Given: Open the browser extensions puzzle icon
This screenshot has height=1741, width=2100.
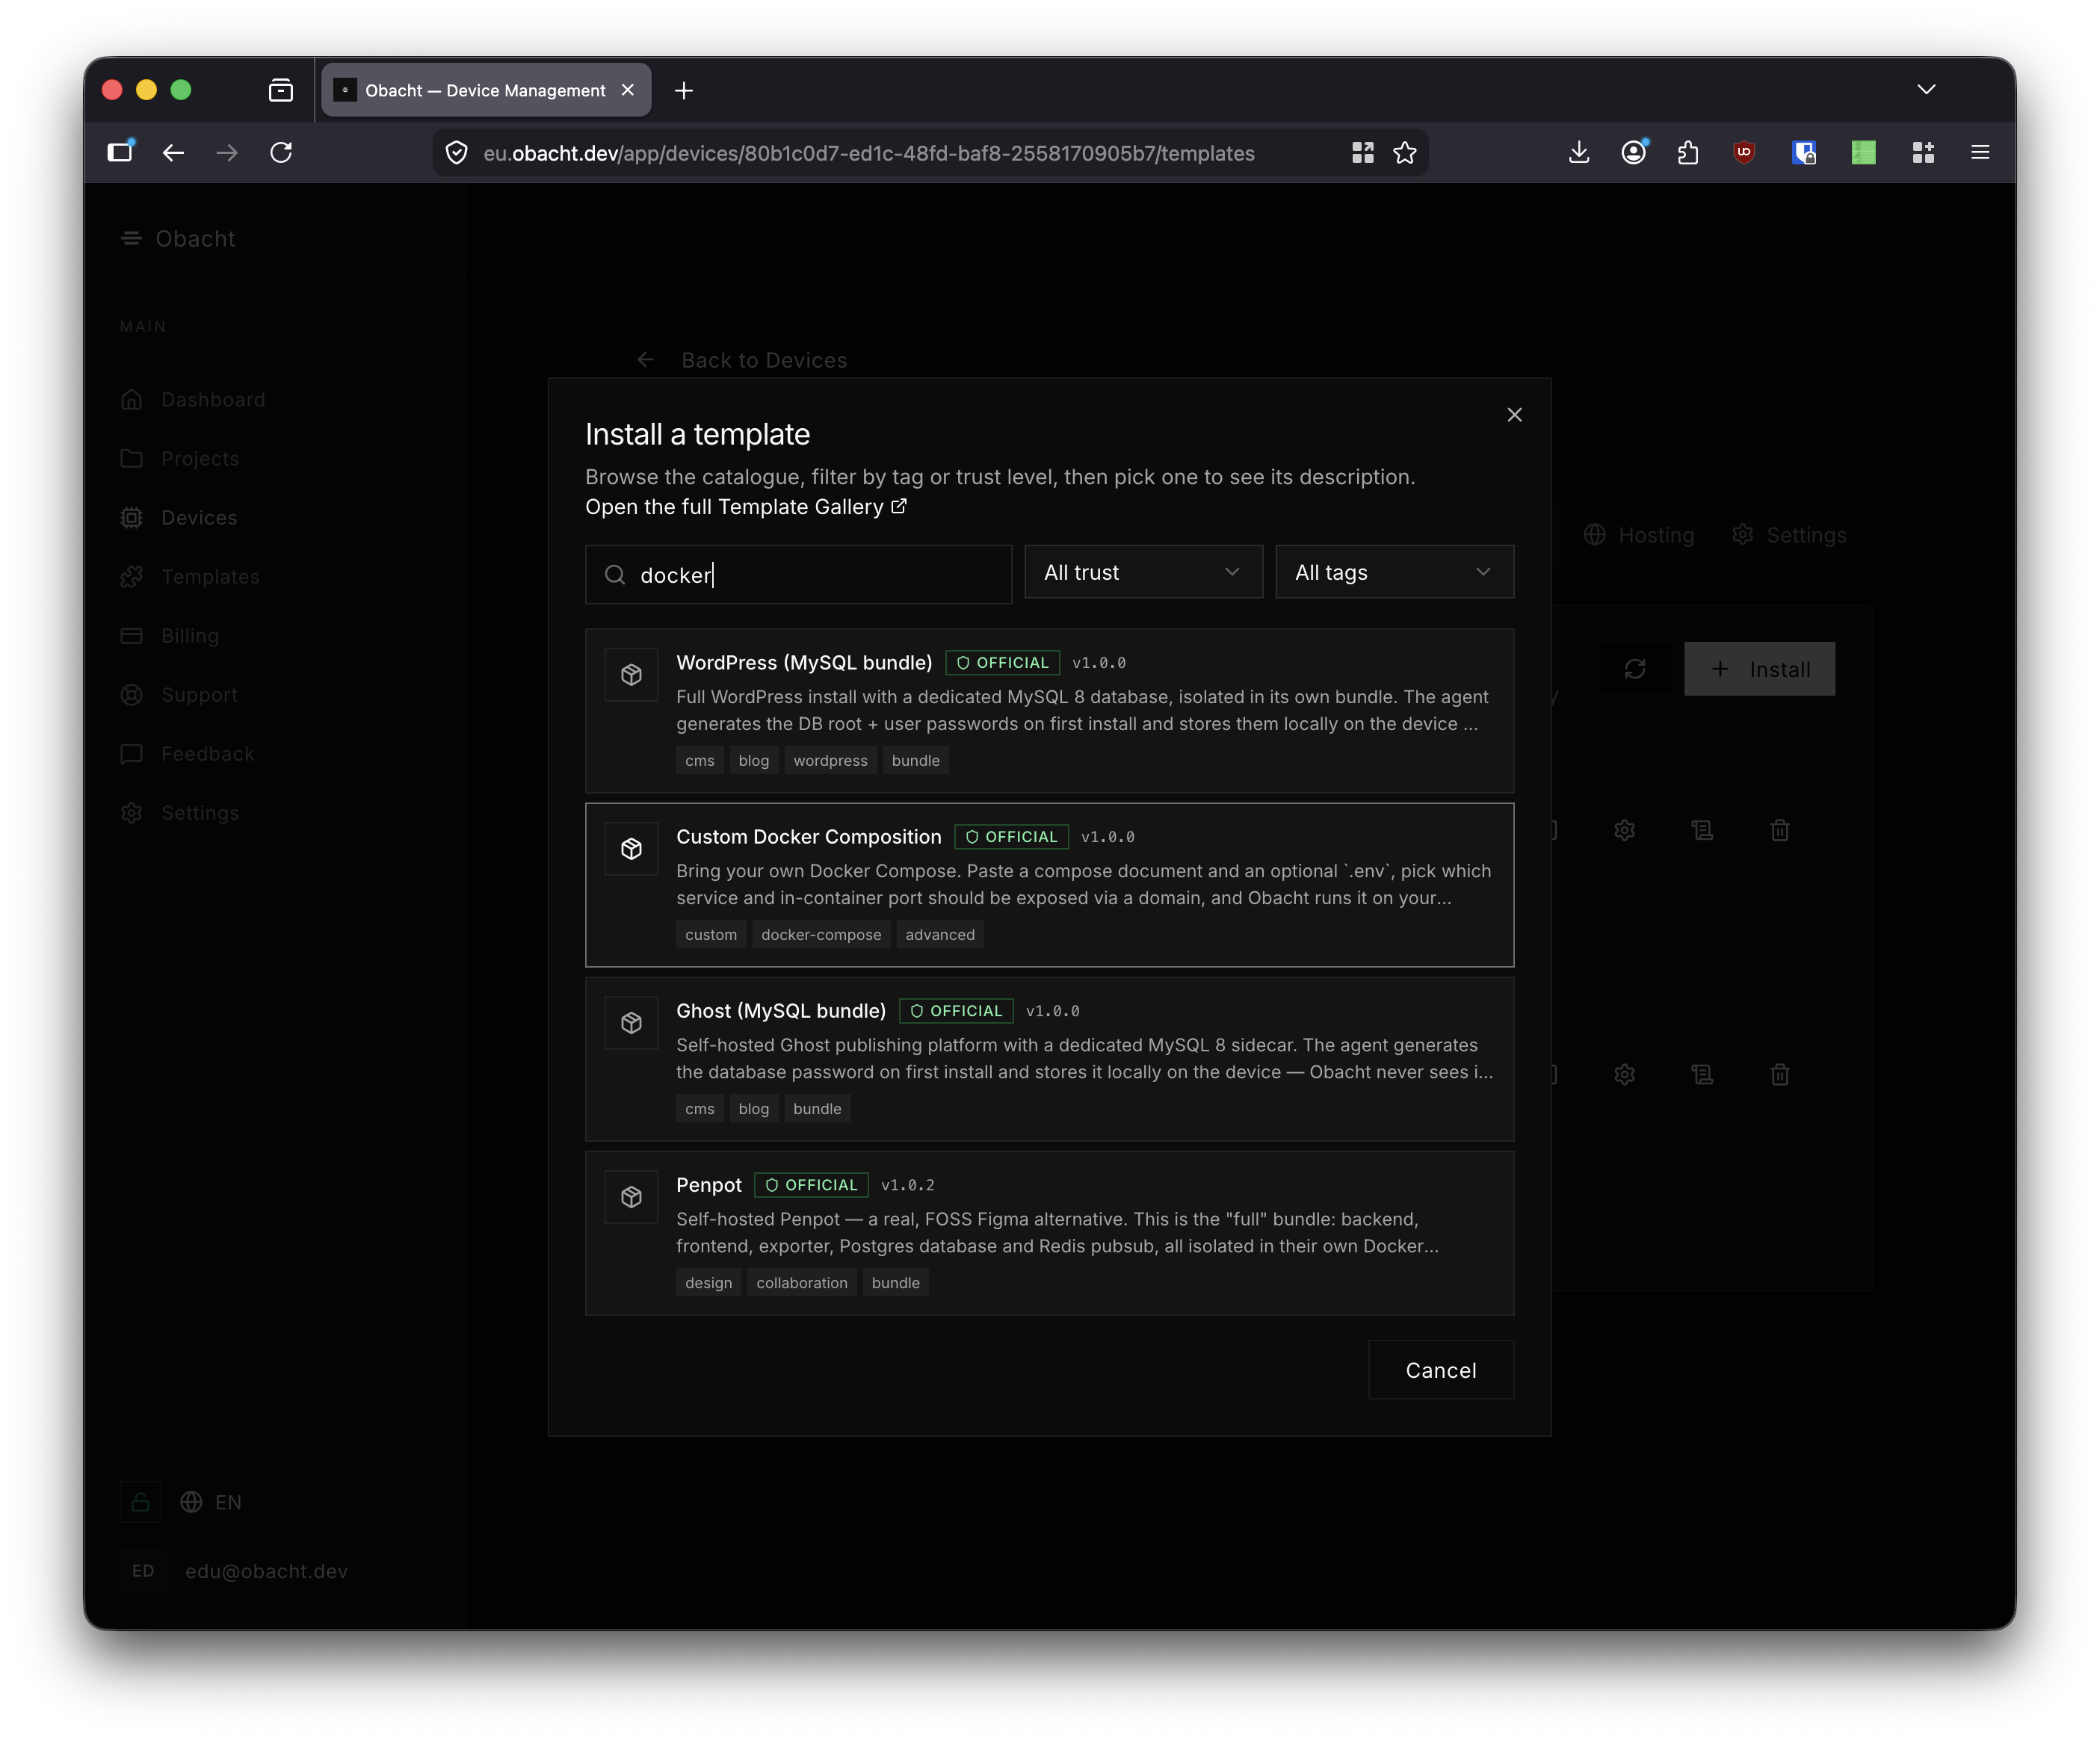Looking at the screenshot, I should (x=1688, y=152).
